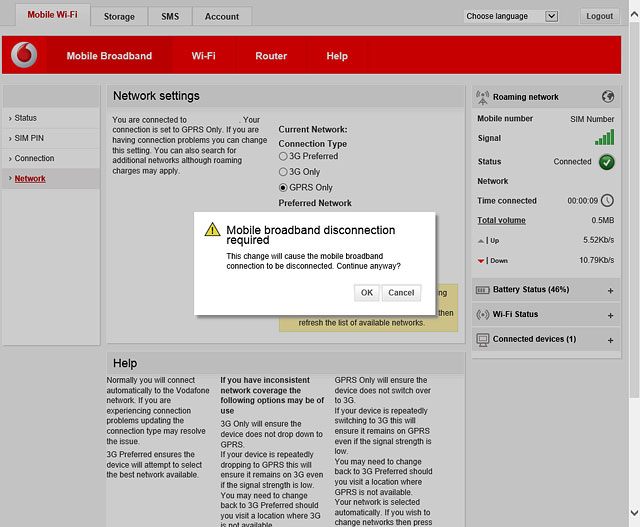Screen dimensions: 640x527
Task: Click the roaming network antenna icon
Action: (482, 98)
